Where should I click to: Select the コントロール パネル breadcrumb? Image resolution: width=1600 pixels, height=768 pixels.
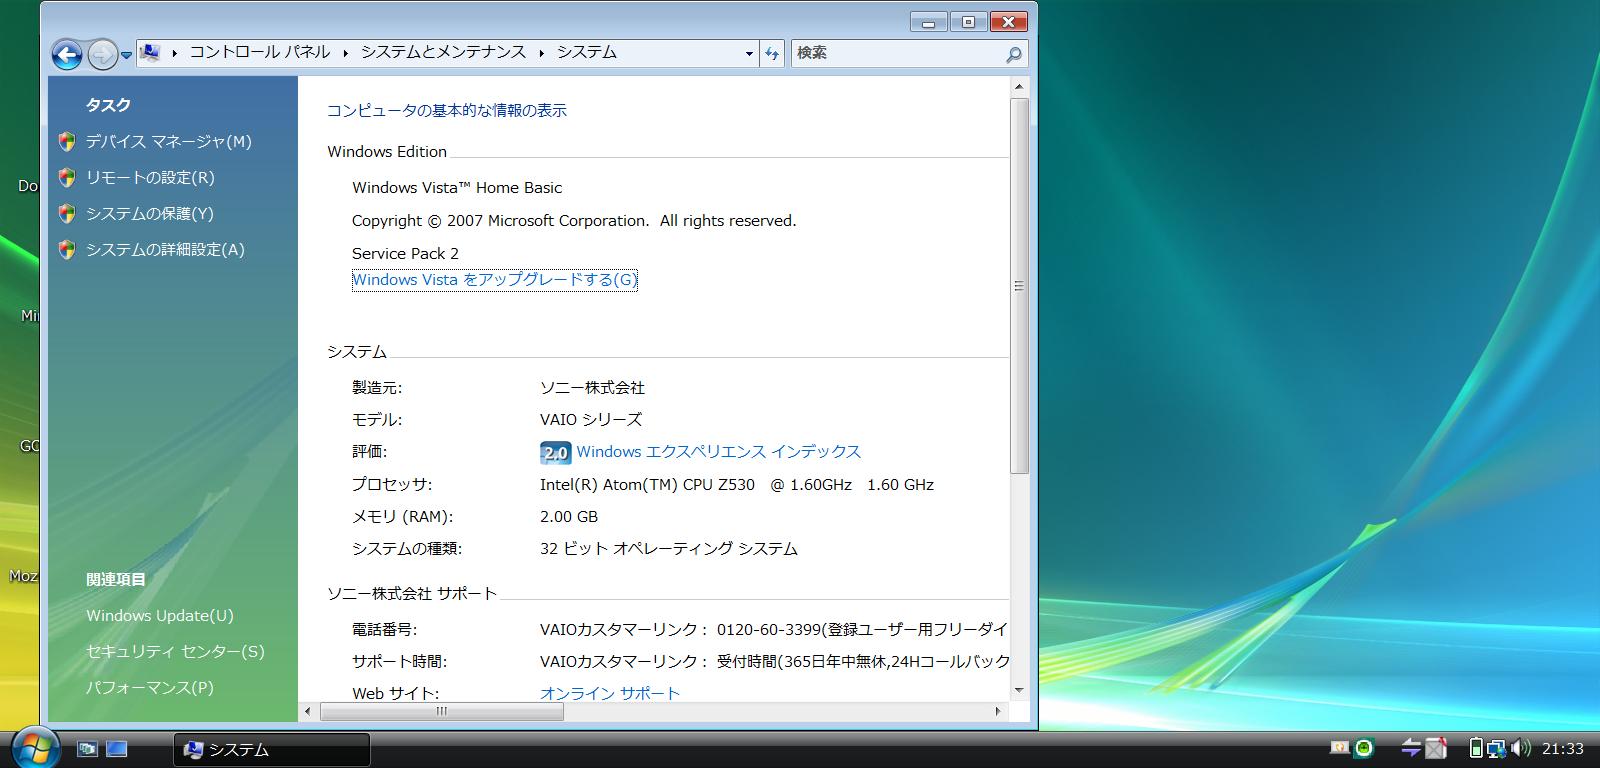point(260,52)
